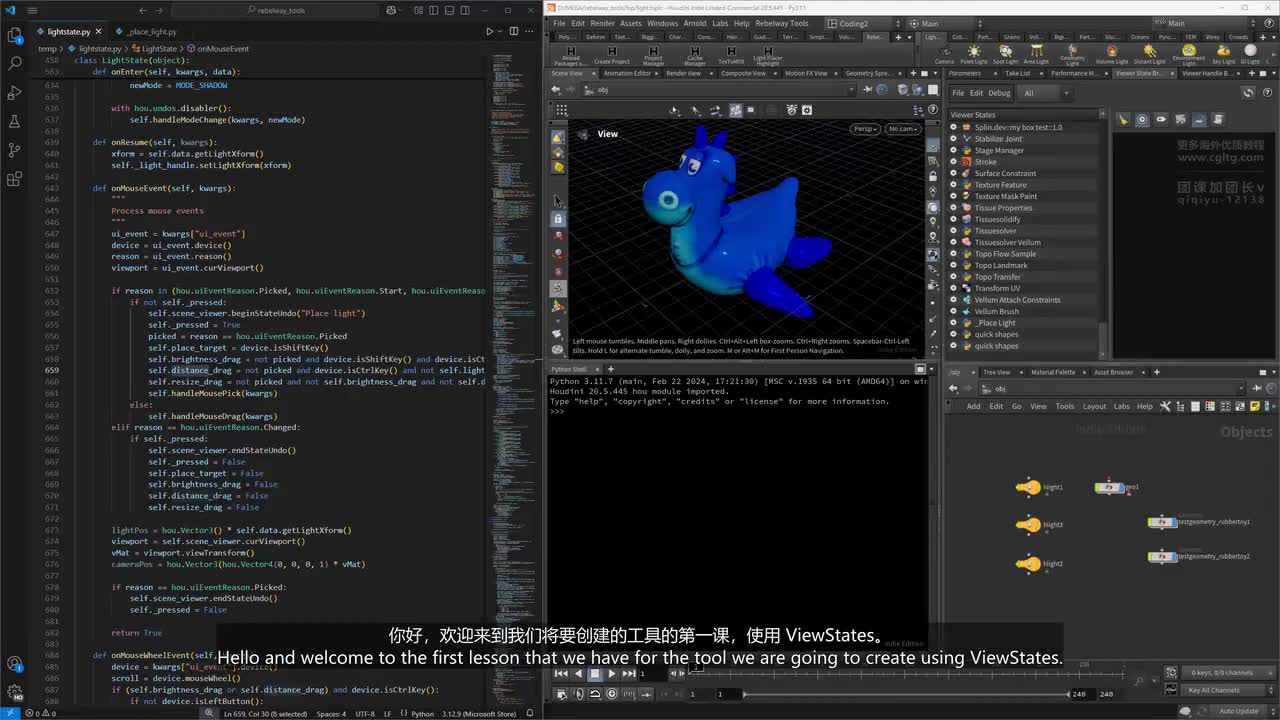Image resolution: width=1280 pixels, height=720 pixels.
Task: Switch to the Tree View tab
Action: click(996, 372)
